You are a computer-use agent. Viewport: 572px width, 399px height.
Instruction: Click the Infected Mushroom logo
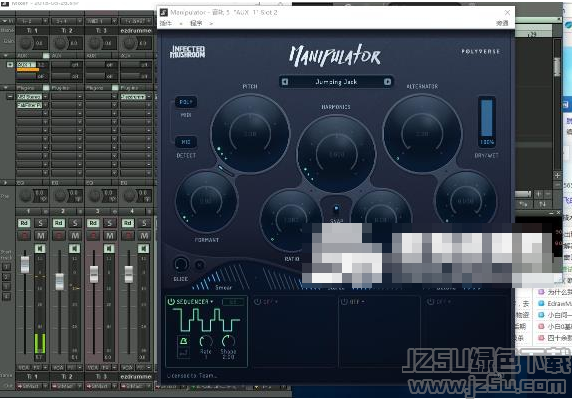coord(188,52)
